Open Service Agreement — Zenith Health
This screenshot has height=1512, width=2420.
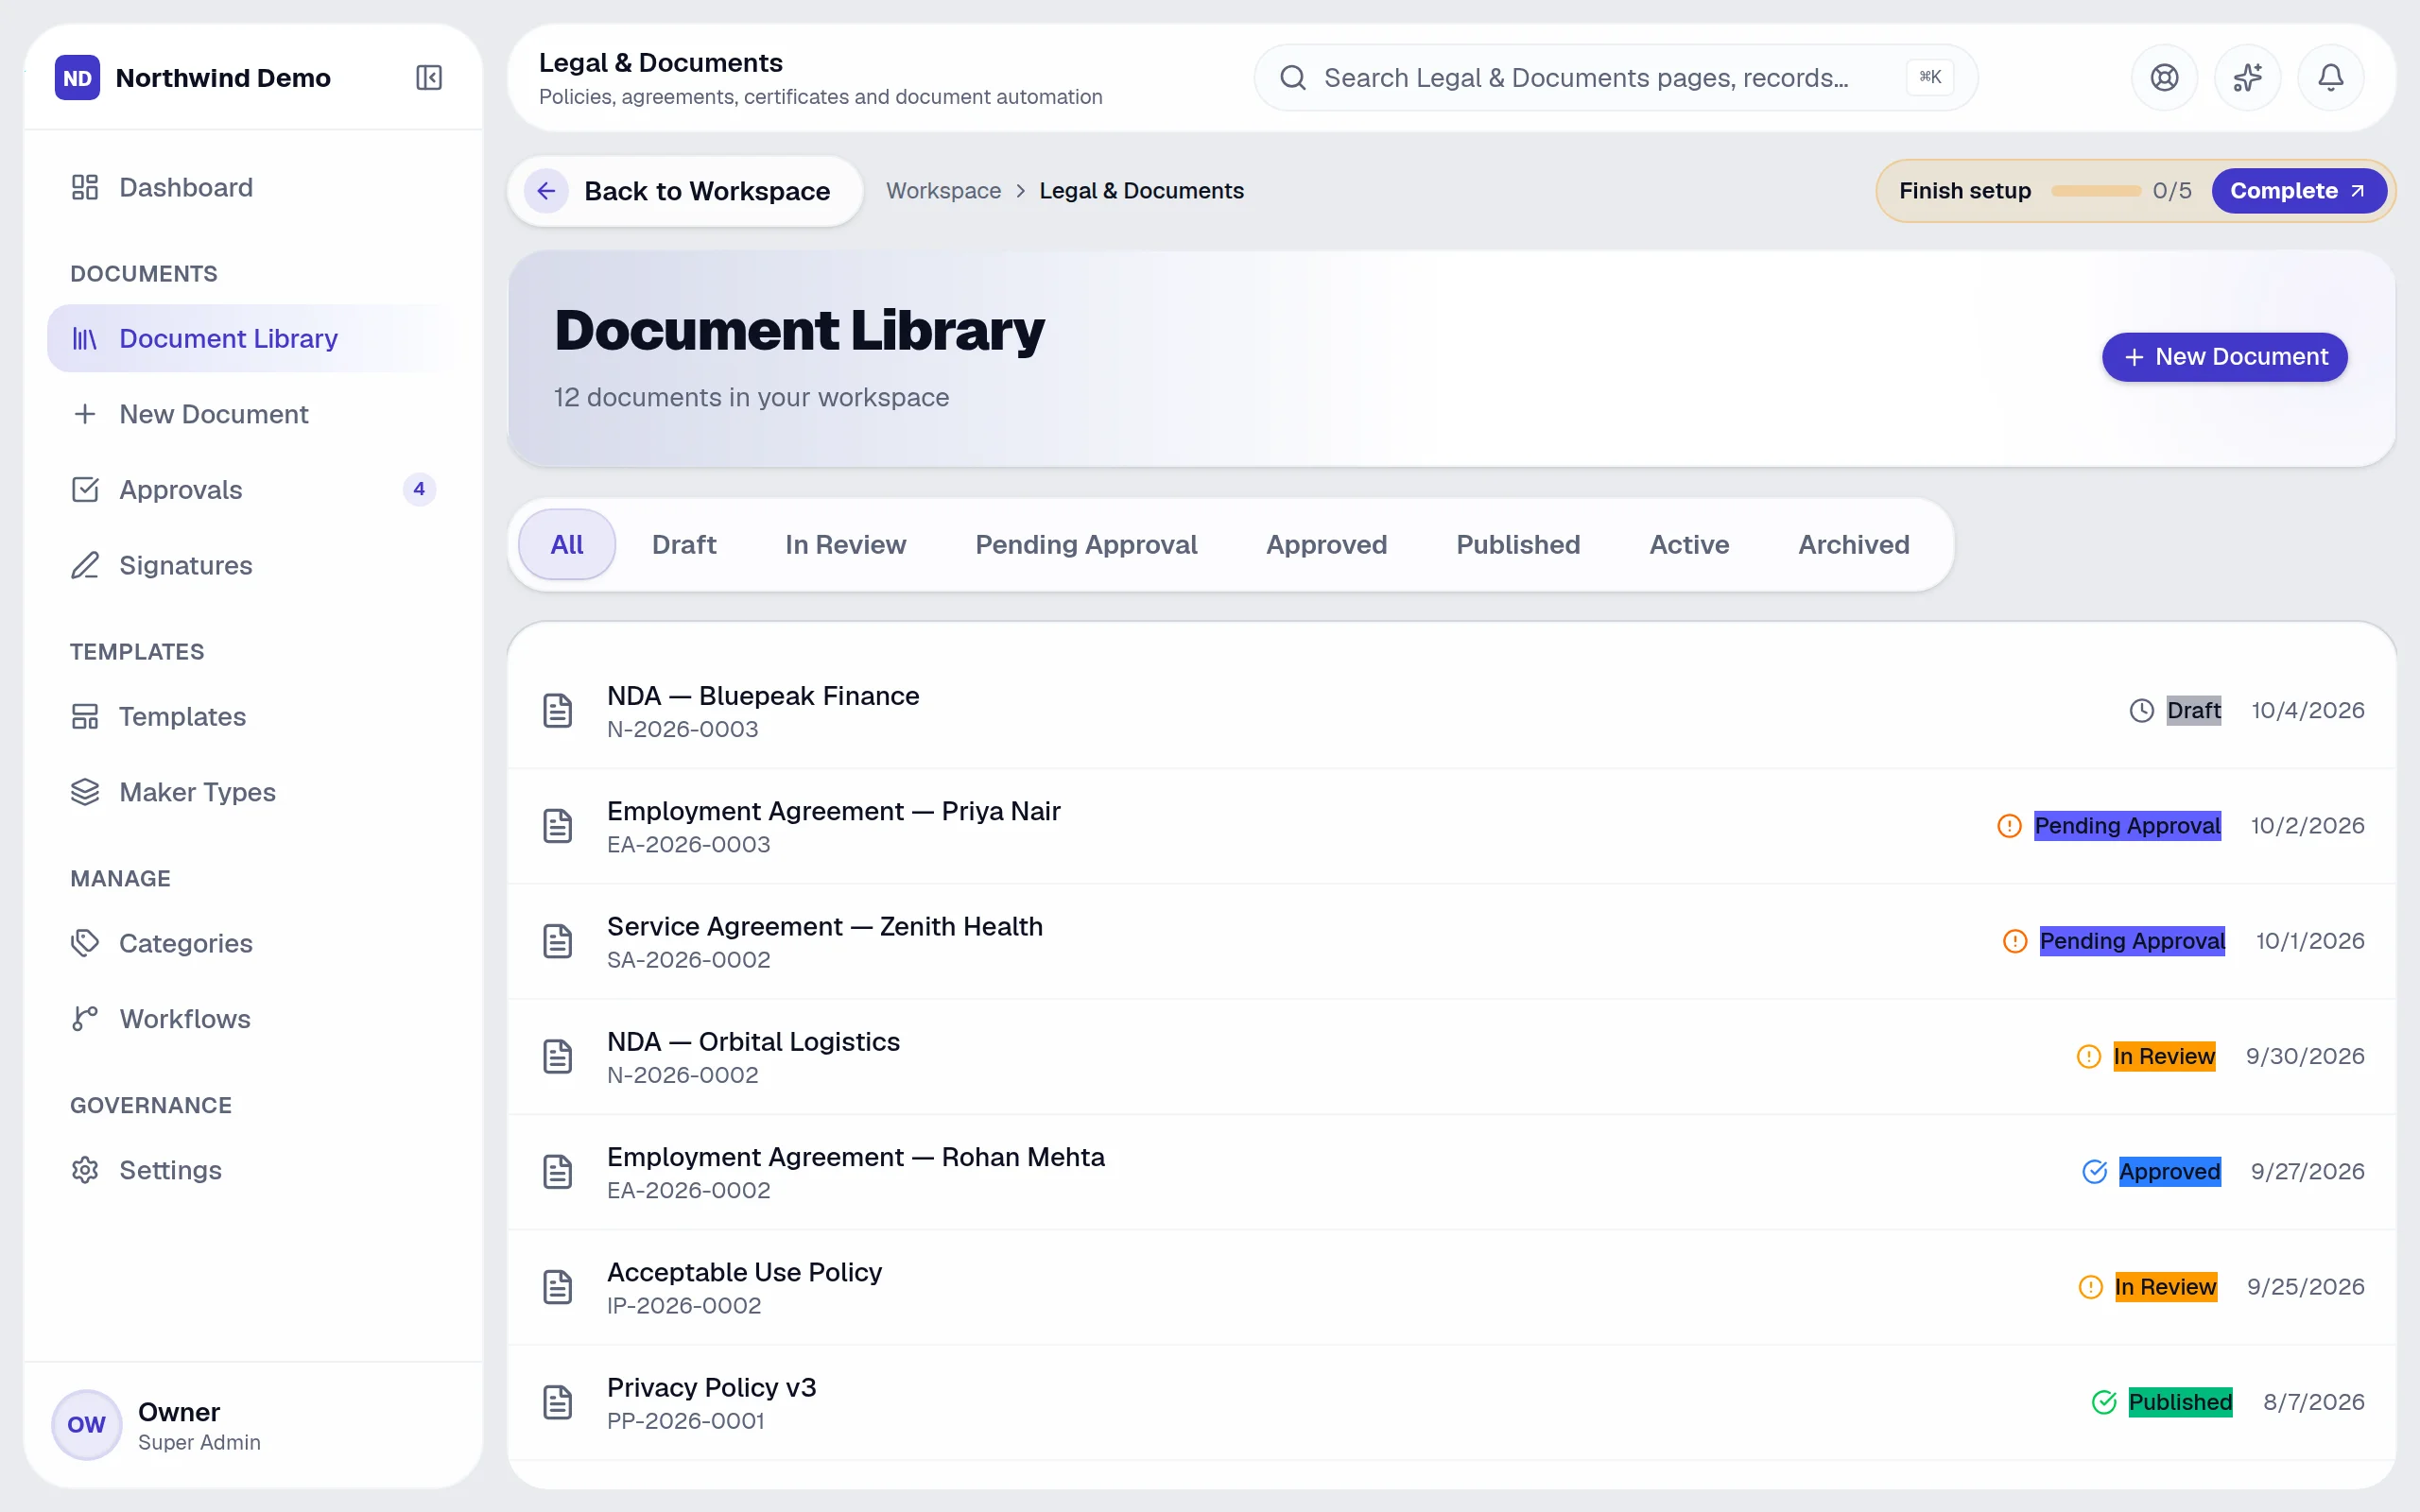pyautogui.click(x=1451, y=941)
